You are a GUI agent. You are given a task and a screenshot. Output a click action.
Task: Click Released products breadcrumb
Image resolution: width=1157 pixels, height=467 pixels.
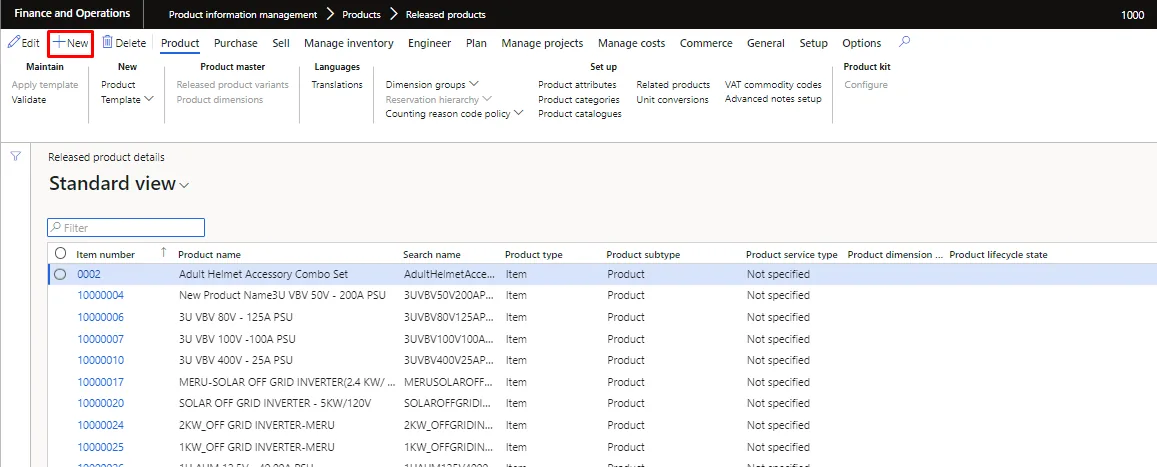[446, 15]
